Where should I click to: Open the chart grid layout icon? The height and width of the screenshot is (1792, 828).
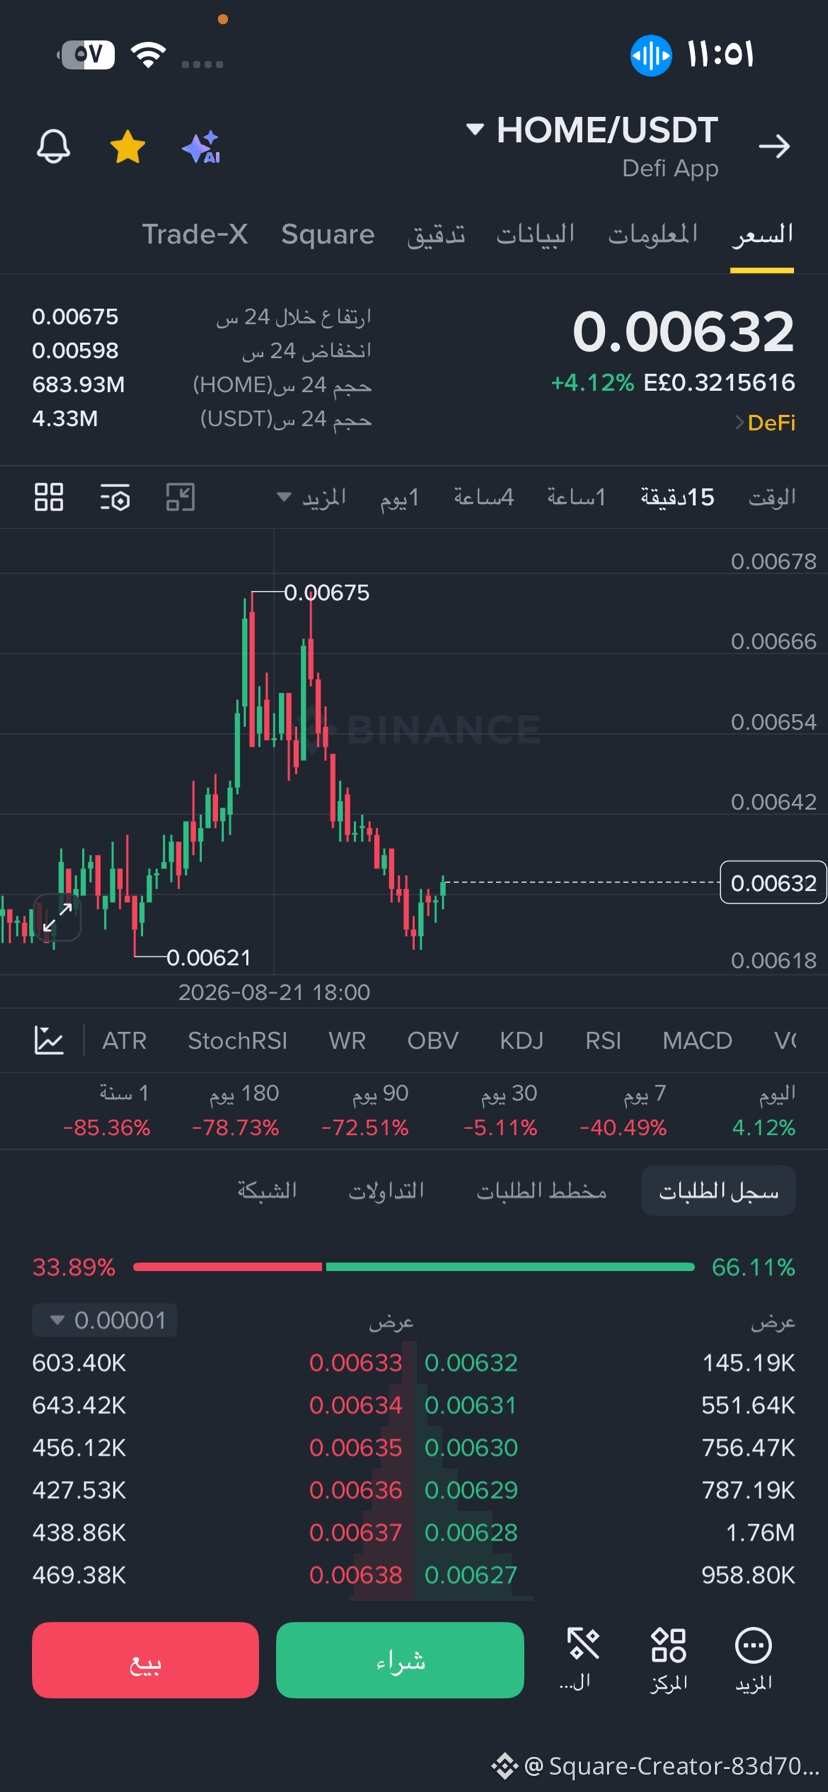tap(49, 497)
